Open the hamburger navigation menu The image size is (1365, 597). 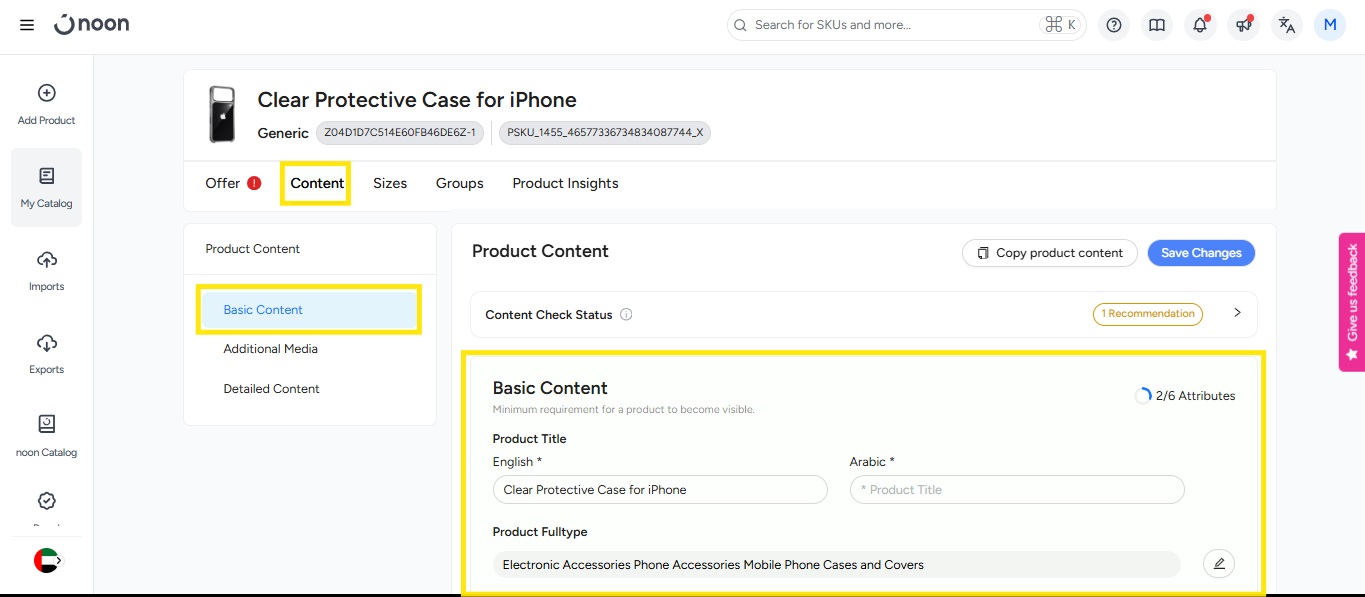pos(27,25)
